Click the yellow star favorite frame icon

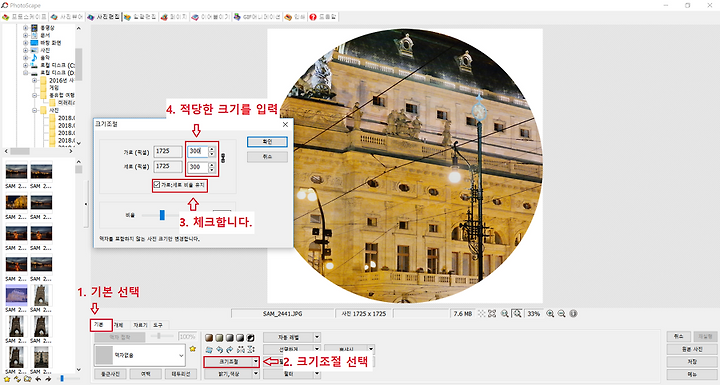pyautogui.click(x=192, y=349)
